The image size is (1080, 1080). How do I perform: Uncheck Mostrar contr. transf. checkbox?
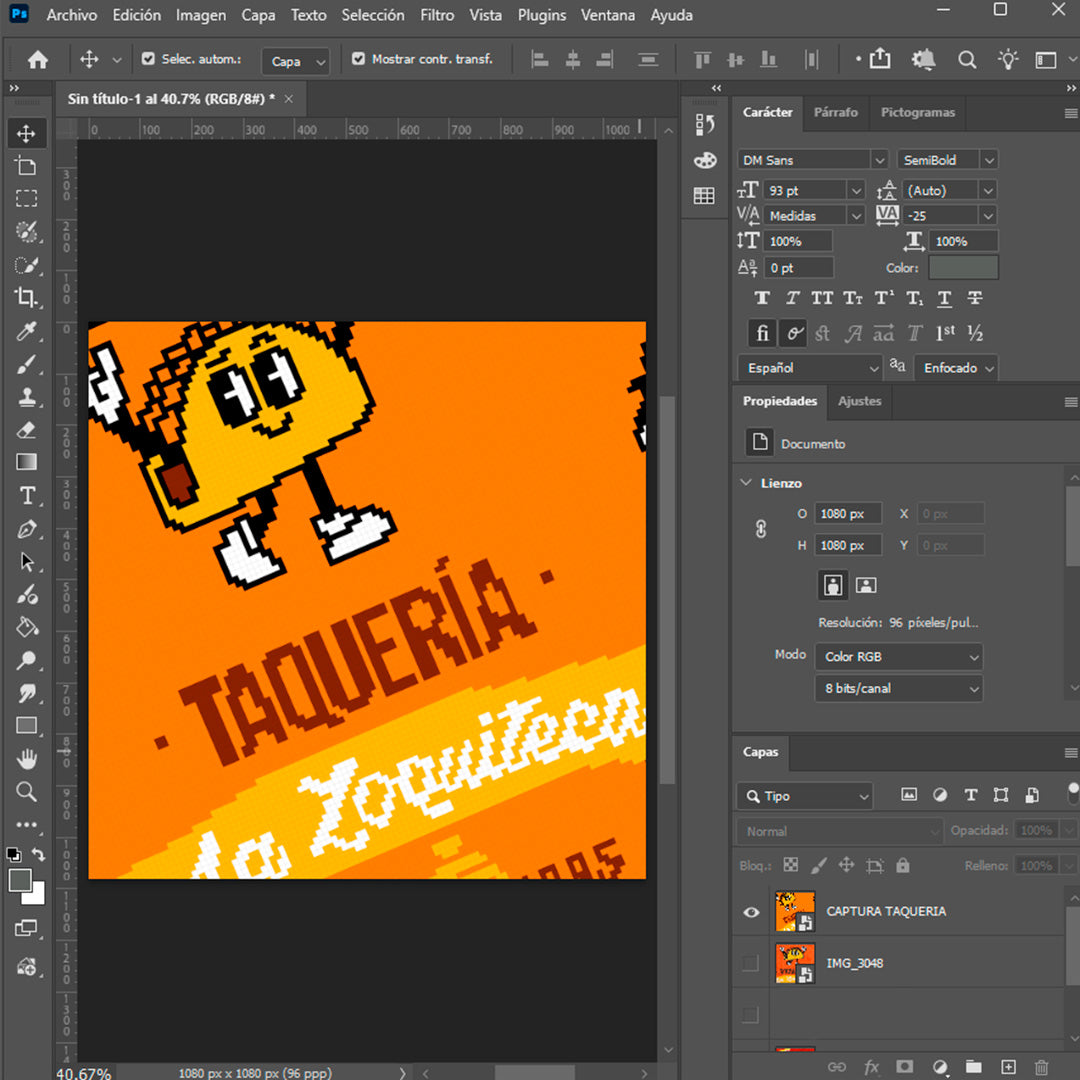pyautogui.click(x=358, y=59)
